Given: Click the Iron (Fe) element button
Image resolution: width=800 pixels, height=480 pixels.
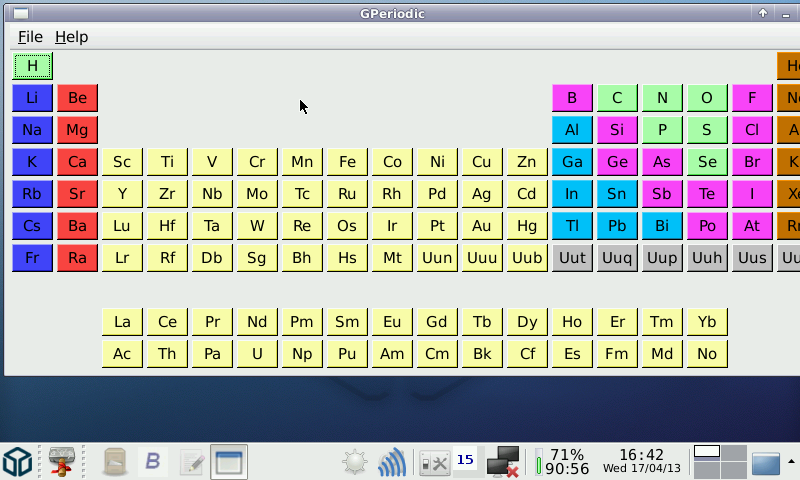Looking at the screenshot, I should pyautogui.click(x=347, y=162).
